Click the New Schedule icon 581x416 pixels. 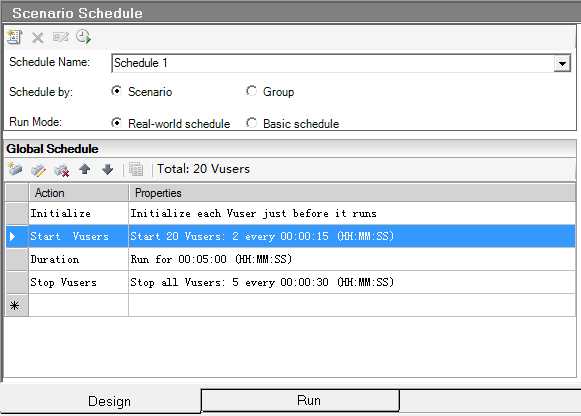(14, 37)
